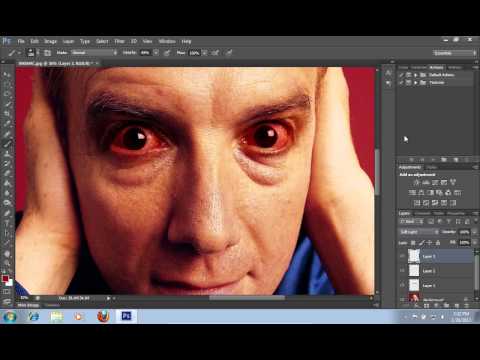Open the brush Mode dropdown
This screenshot has height=360, width=480.
95,53
